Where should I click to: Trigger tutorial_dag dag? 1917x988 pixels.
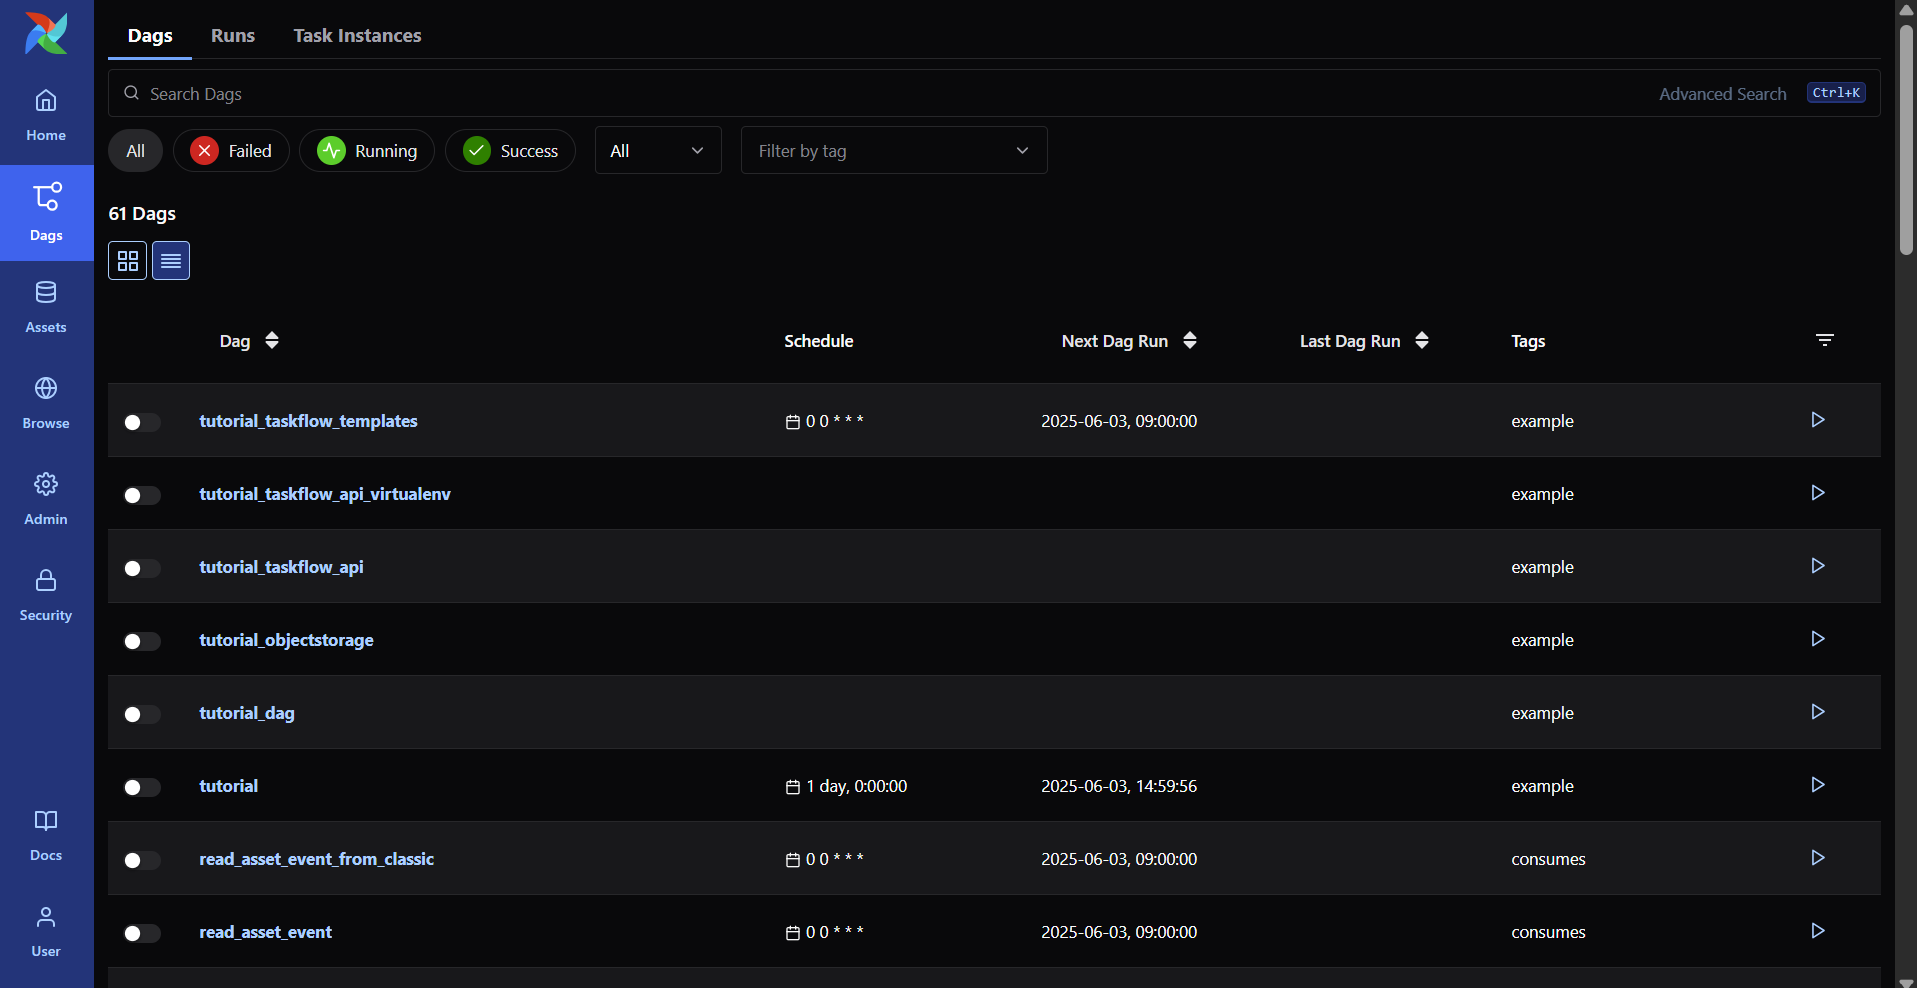click(1818, 712)
